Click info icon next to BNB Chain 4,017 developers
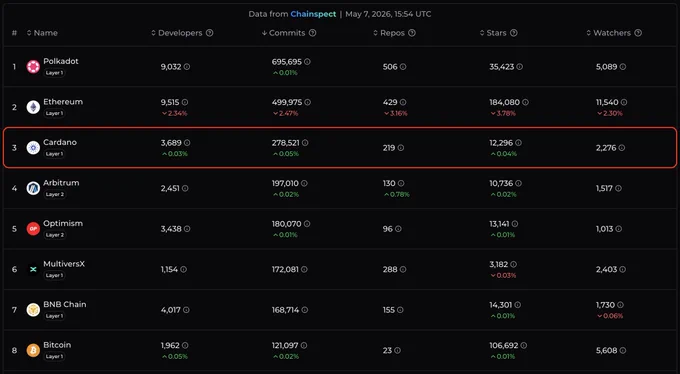The width and height of the screenshot is (680, 374). click(186, 310)
